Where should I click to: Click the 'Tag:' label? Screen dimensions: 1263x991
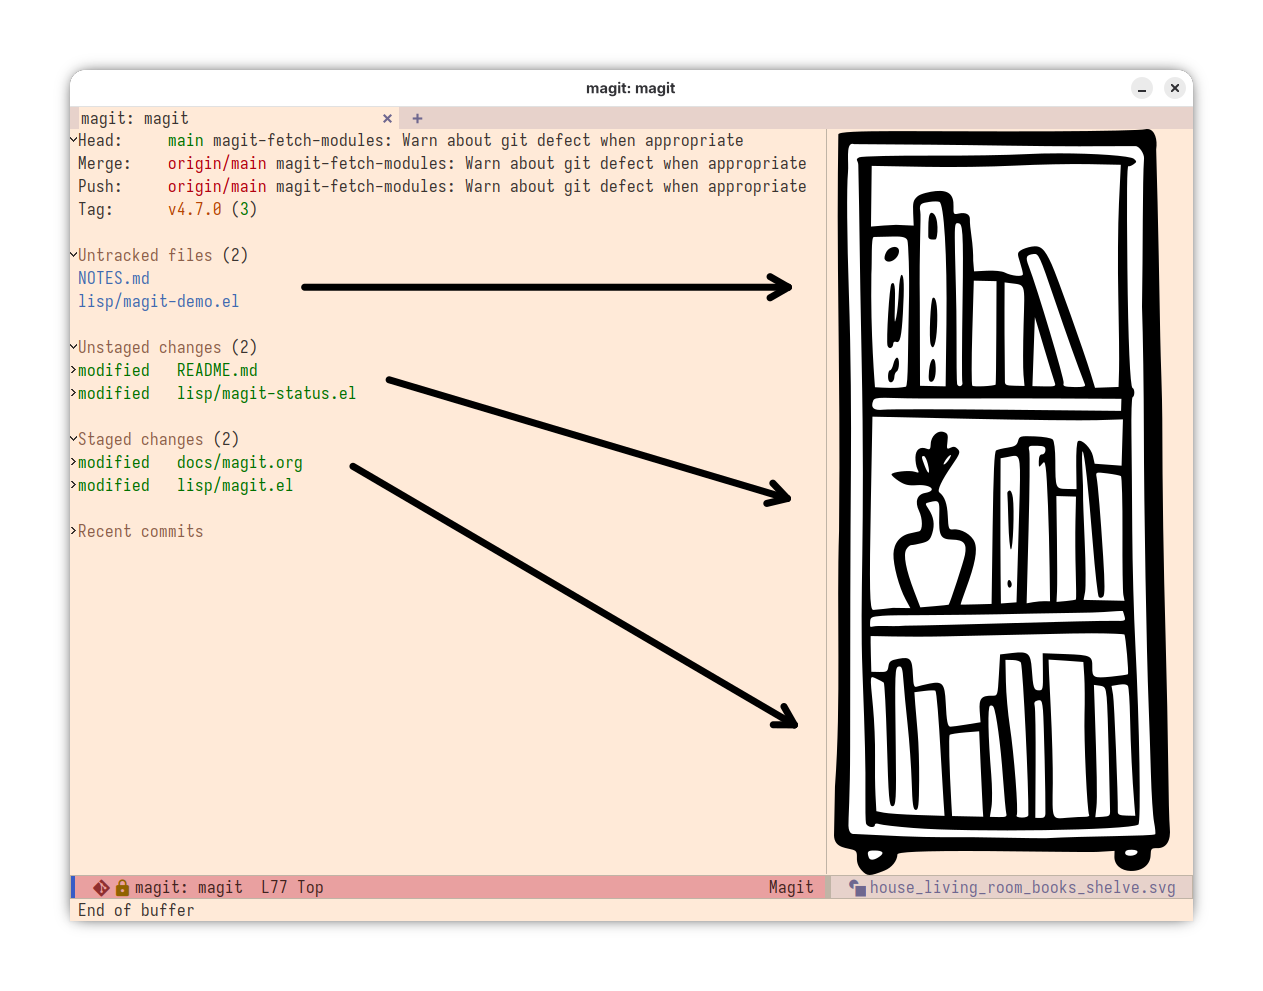(x=96, y=210)
